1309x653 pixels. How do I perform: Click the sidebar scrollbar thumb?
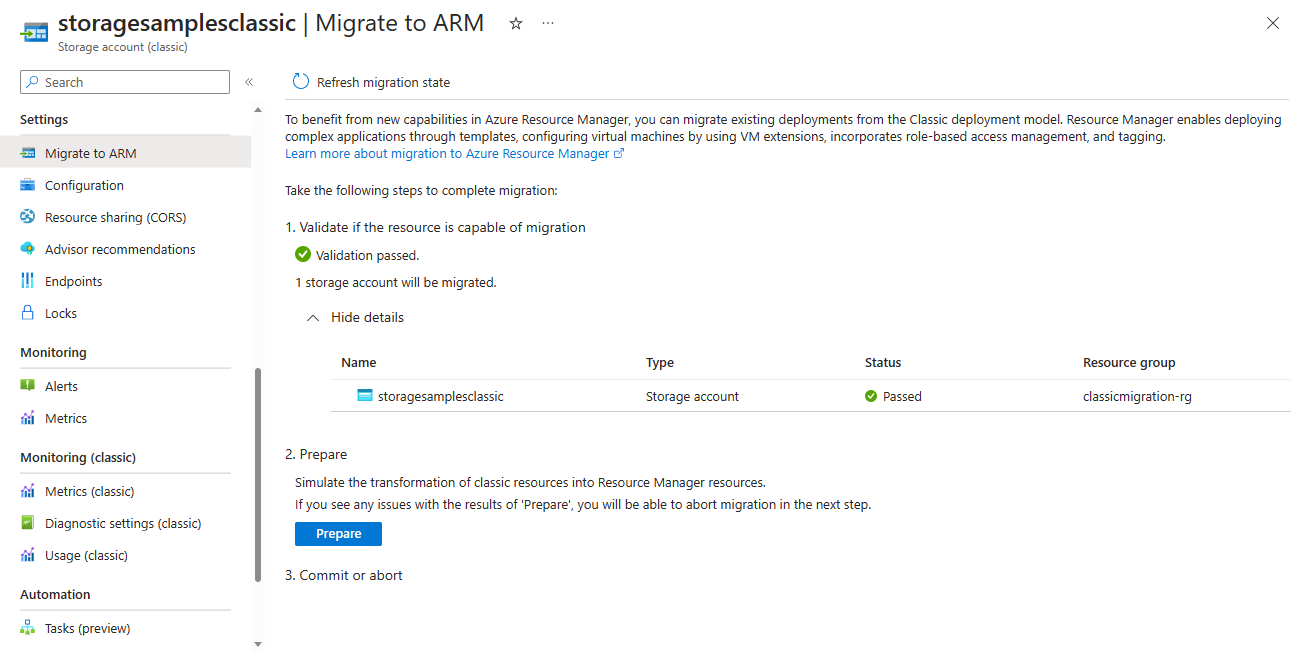tap(258, 475)
